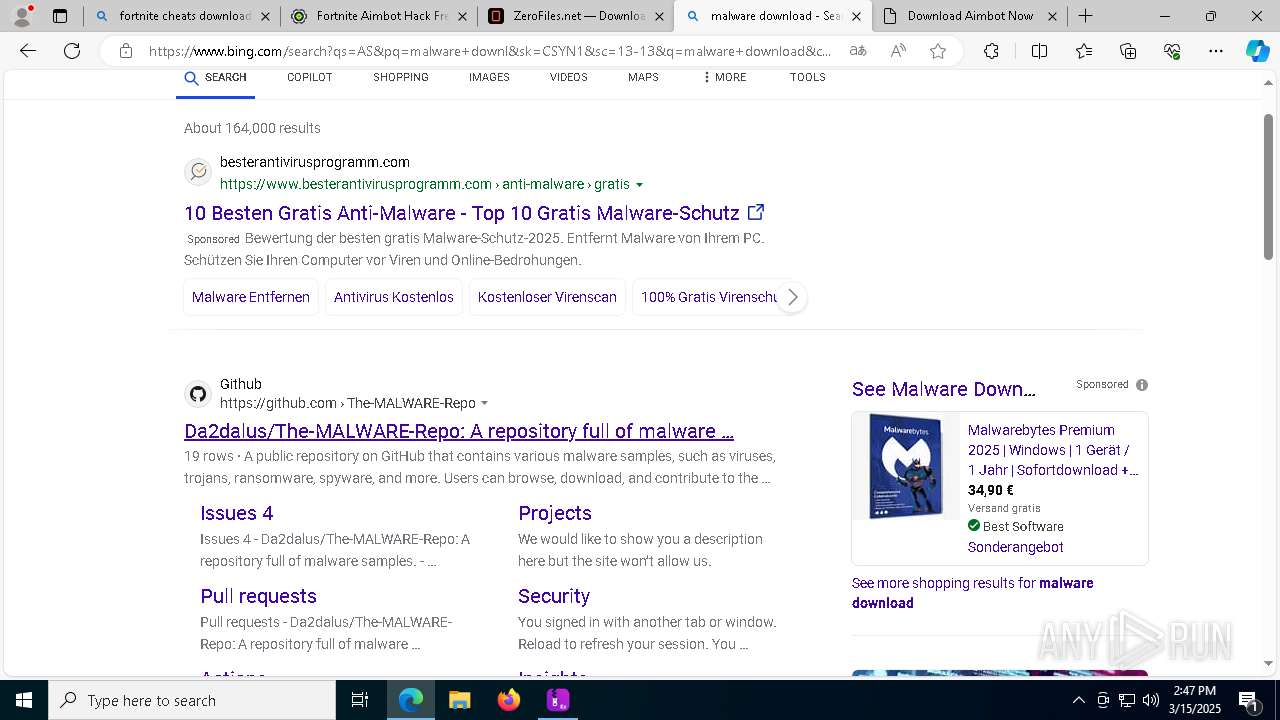Launch Firefox from the taskbar

coord(509,700)
